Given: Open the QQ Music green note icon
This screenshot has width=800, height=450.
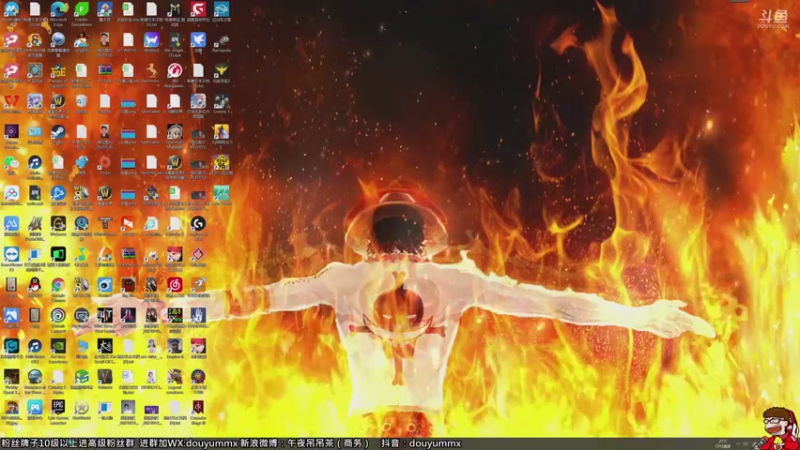Looking at the screenshot, I should pyautogui.click(x=82, y=254).
